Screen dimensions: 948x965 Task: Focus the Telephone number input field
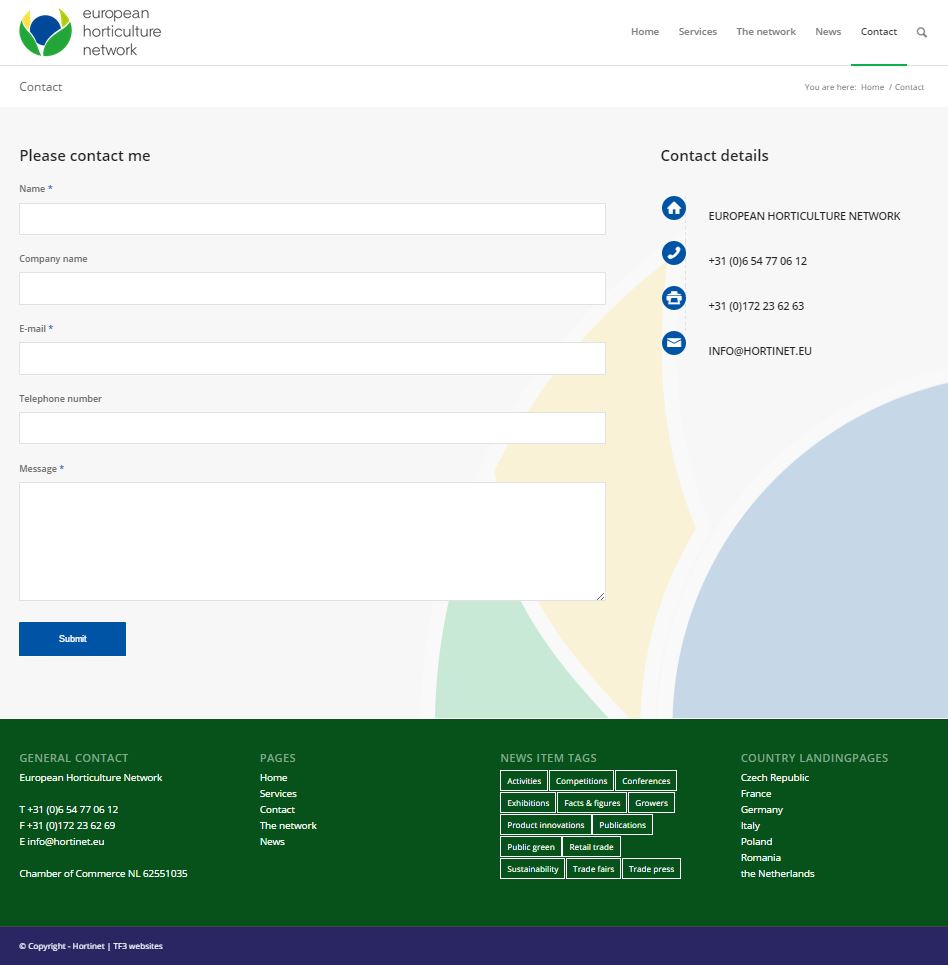(x=312, y=428)
